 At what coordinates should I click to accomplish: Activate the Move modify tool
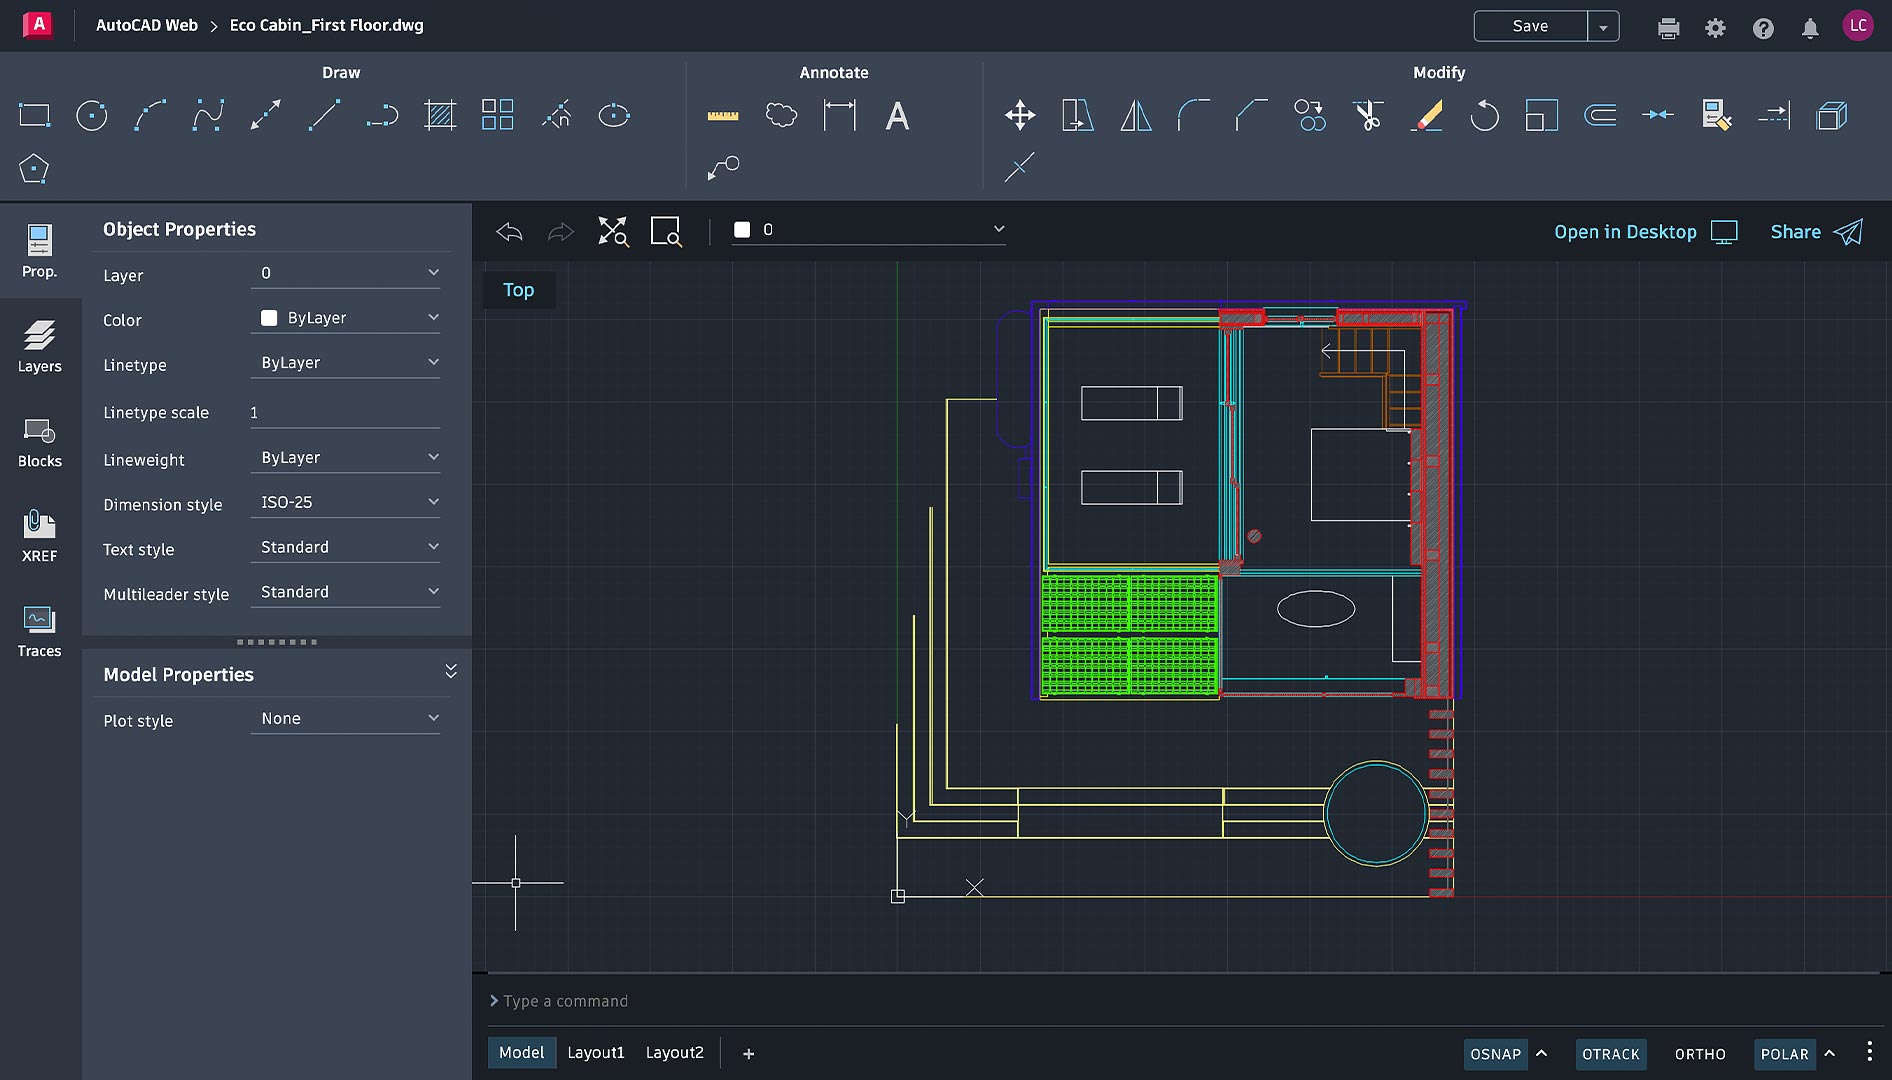tap(1020, 116)
